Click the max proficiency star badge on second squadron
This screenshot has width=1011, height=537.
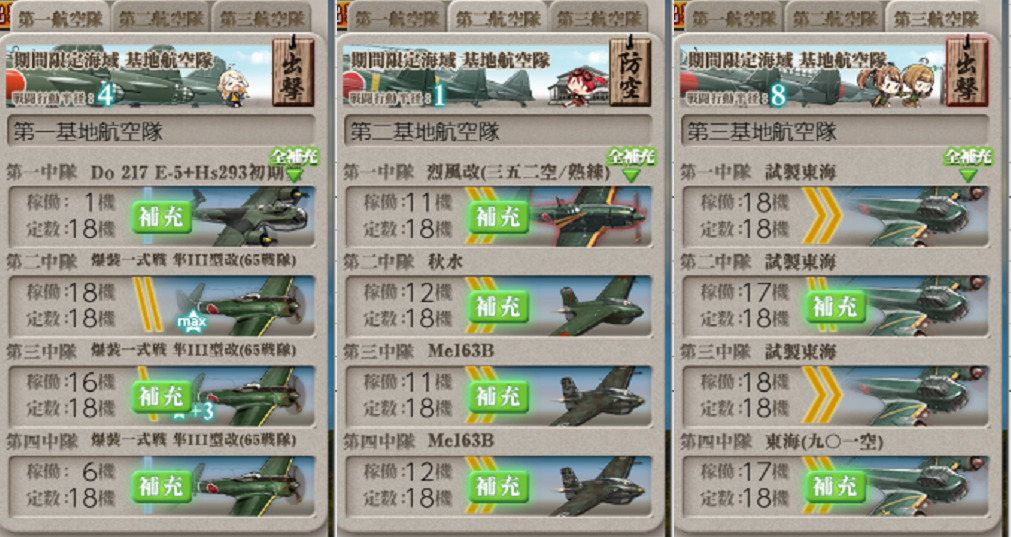click(x=193, y=321)
